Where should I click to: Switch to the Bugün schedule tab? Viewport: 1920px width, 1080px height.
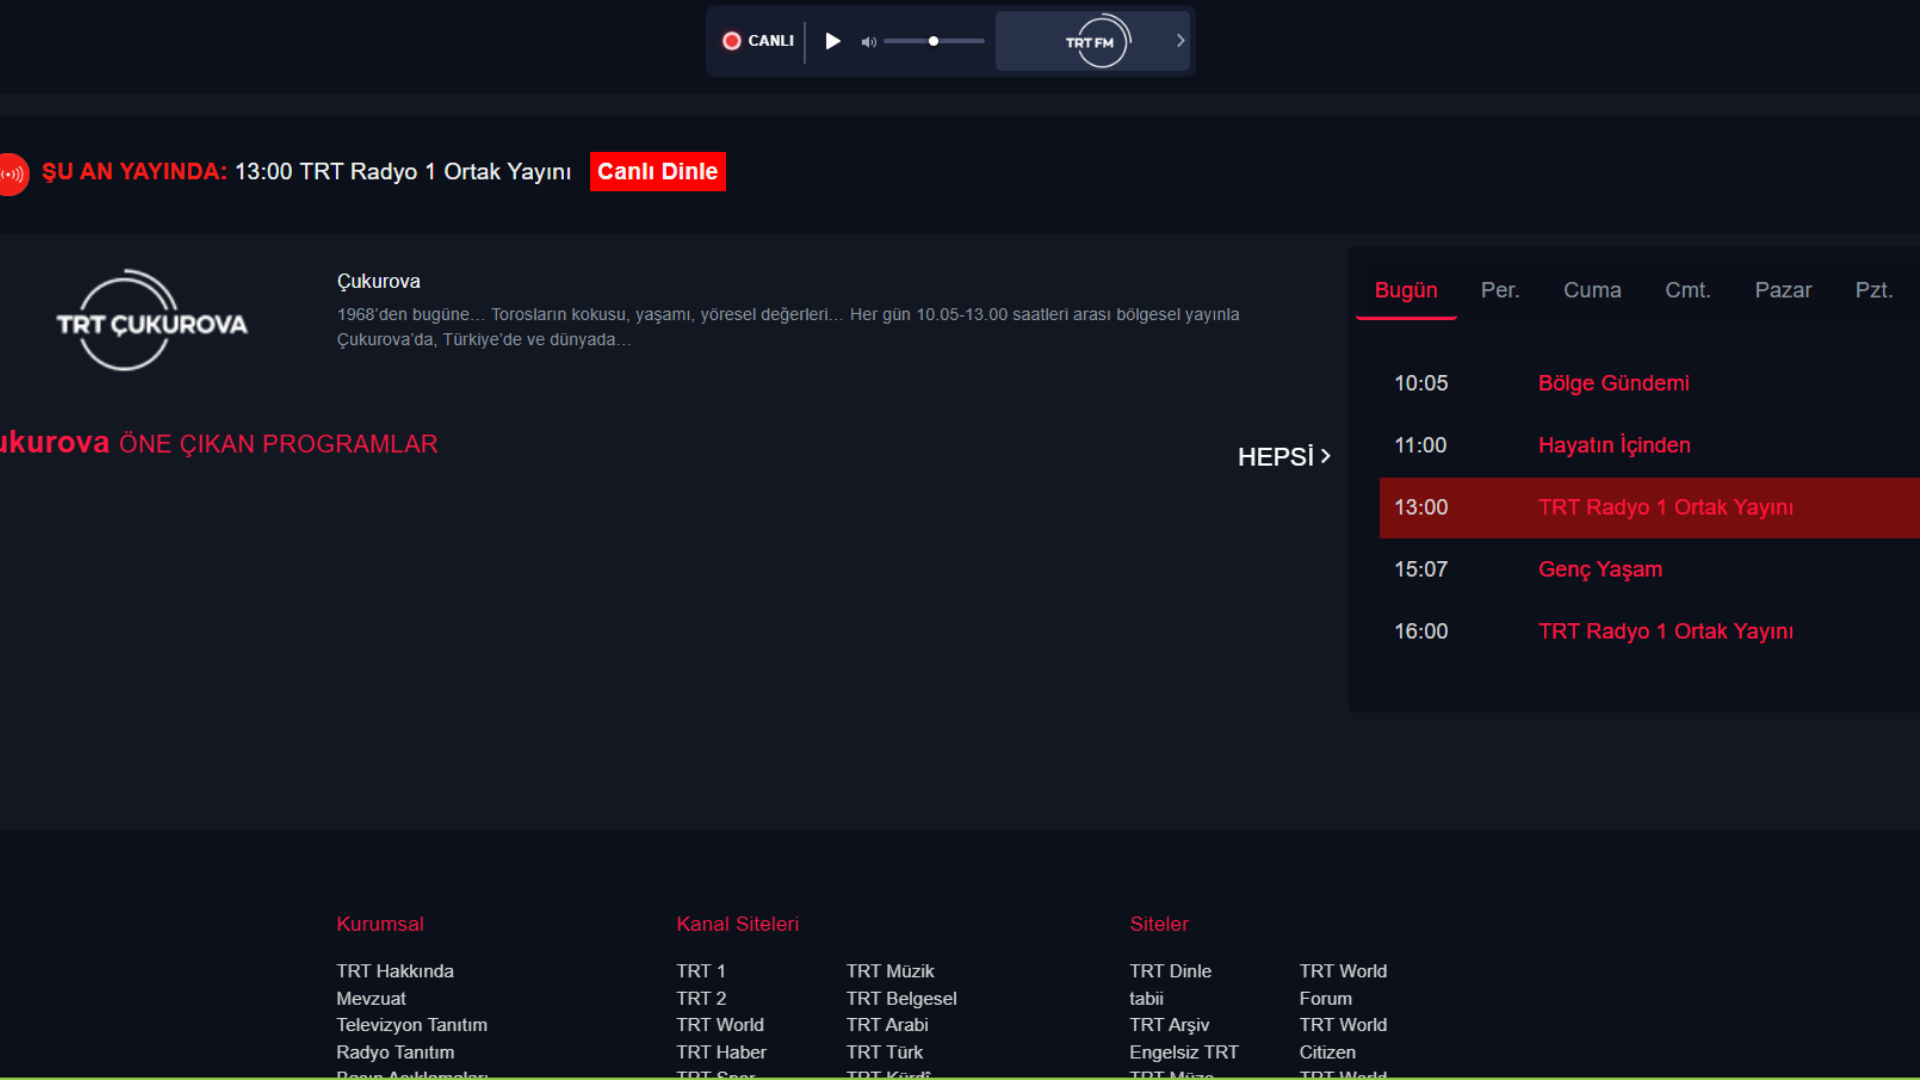1406,290
